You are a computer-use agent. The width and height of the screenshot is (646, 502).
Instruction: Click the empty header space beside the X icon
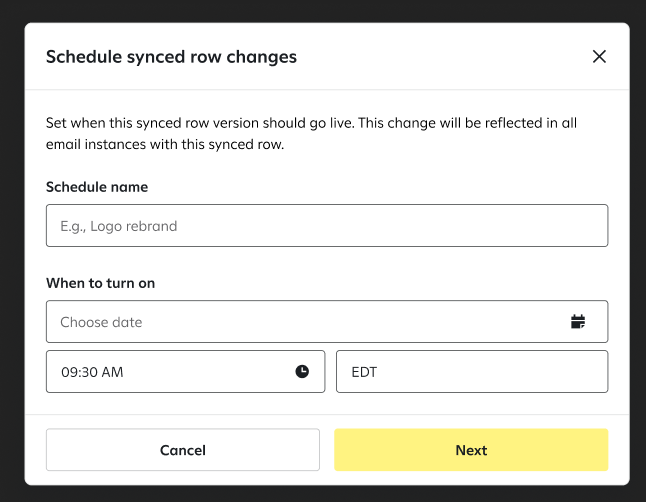pos(444,56)
